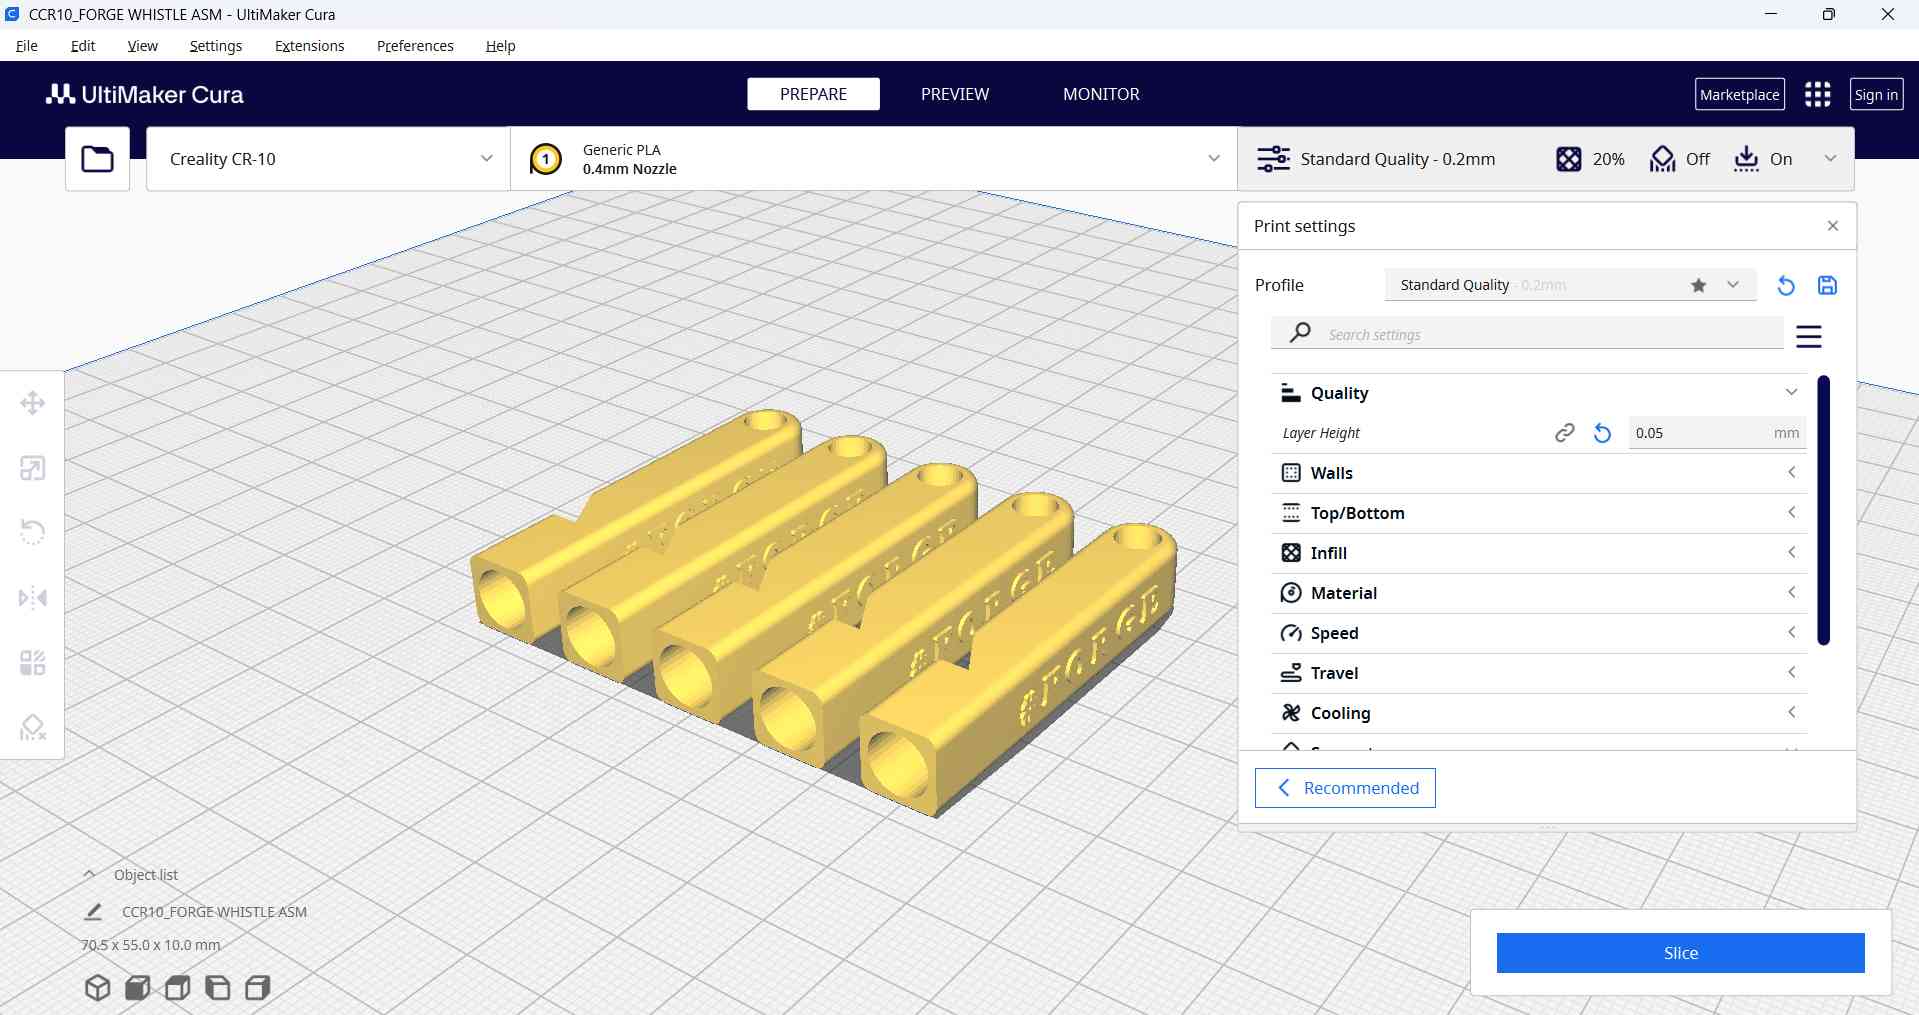Click the Layer Height link icon
Viewport: 1919px width, 1015px height.
[1564, 433]
